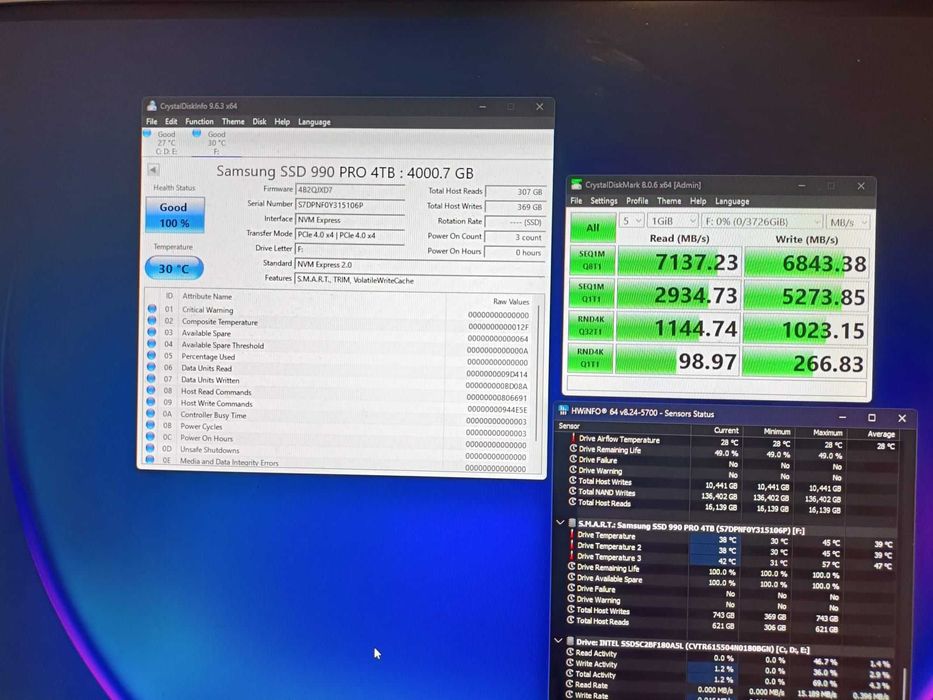Click the Raw Values column header
This screenshot has width=933, height=700.
(x=511, y=302)
